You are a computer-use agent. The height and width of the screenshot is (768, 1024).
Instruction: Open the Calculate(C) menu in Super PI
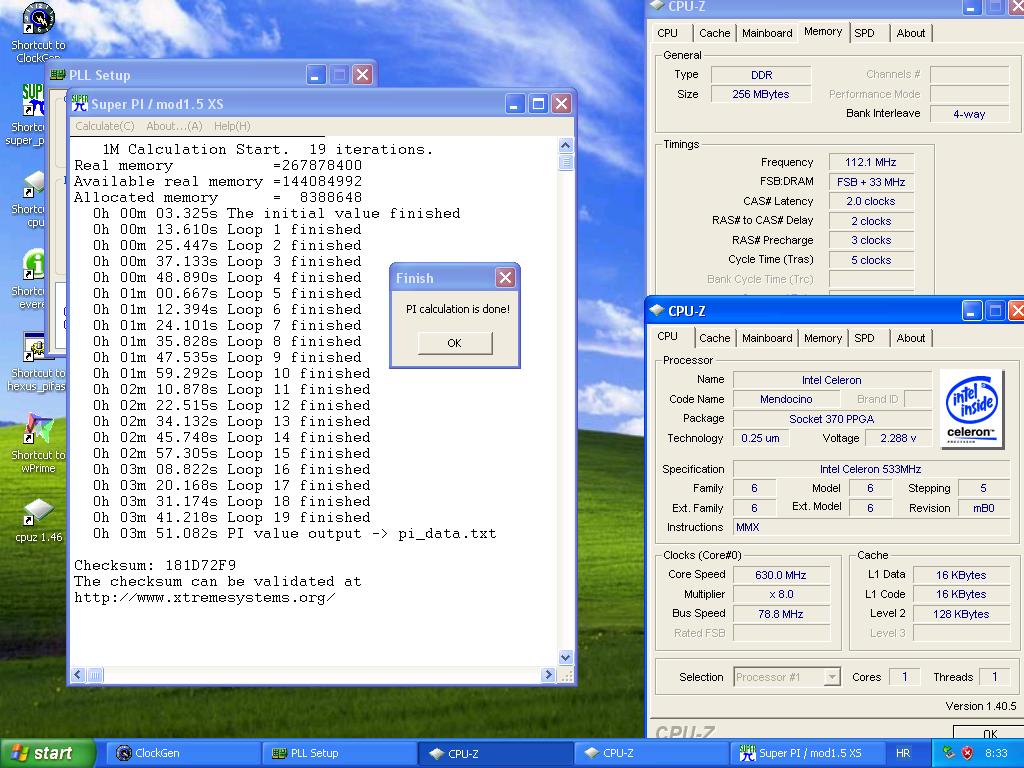pyautogui.click(x=104, y=126)
